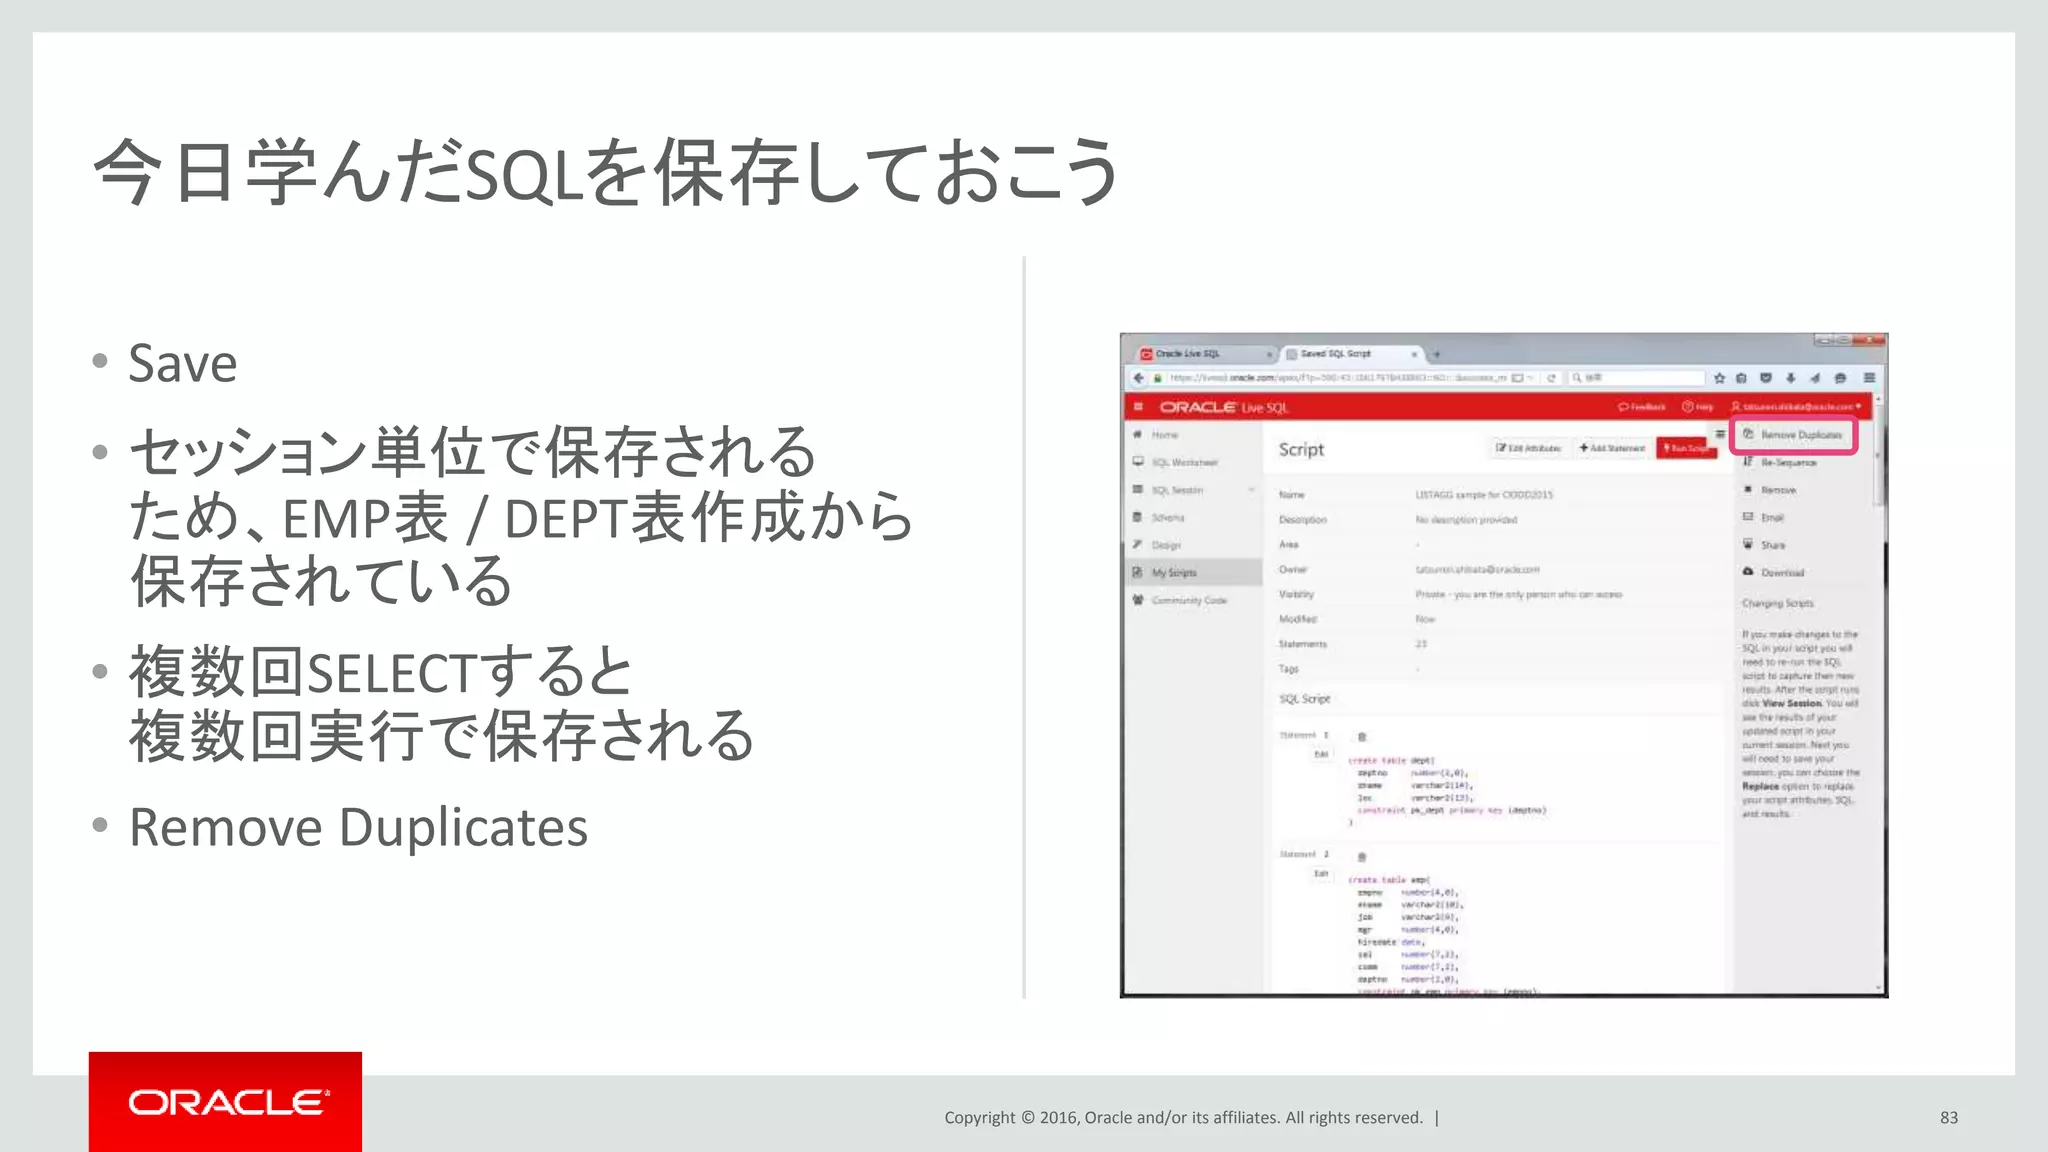This screenshot has width=2048, height=1152.
Task: Click the Community Code people icon
Action: pos(1137,599)
